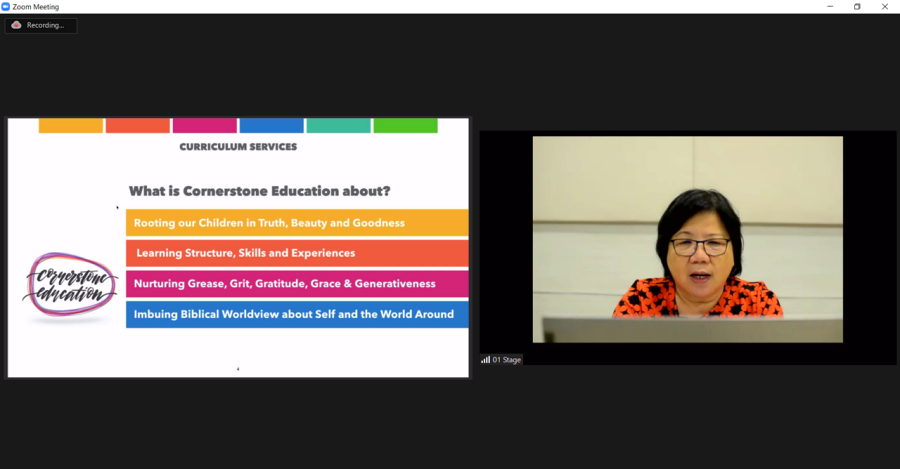The image size is (900, 469).
Task: Click the red cloud Recording icon
Action: (17, 25)
